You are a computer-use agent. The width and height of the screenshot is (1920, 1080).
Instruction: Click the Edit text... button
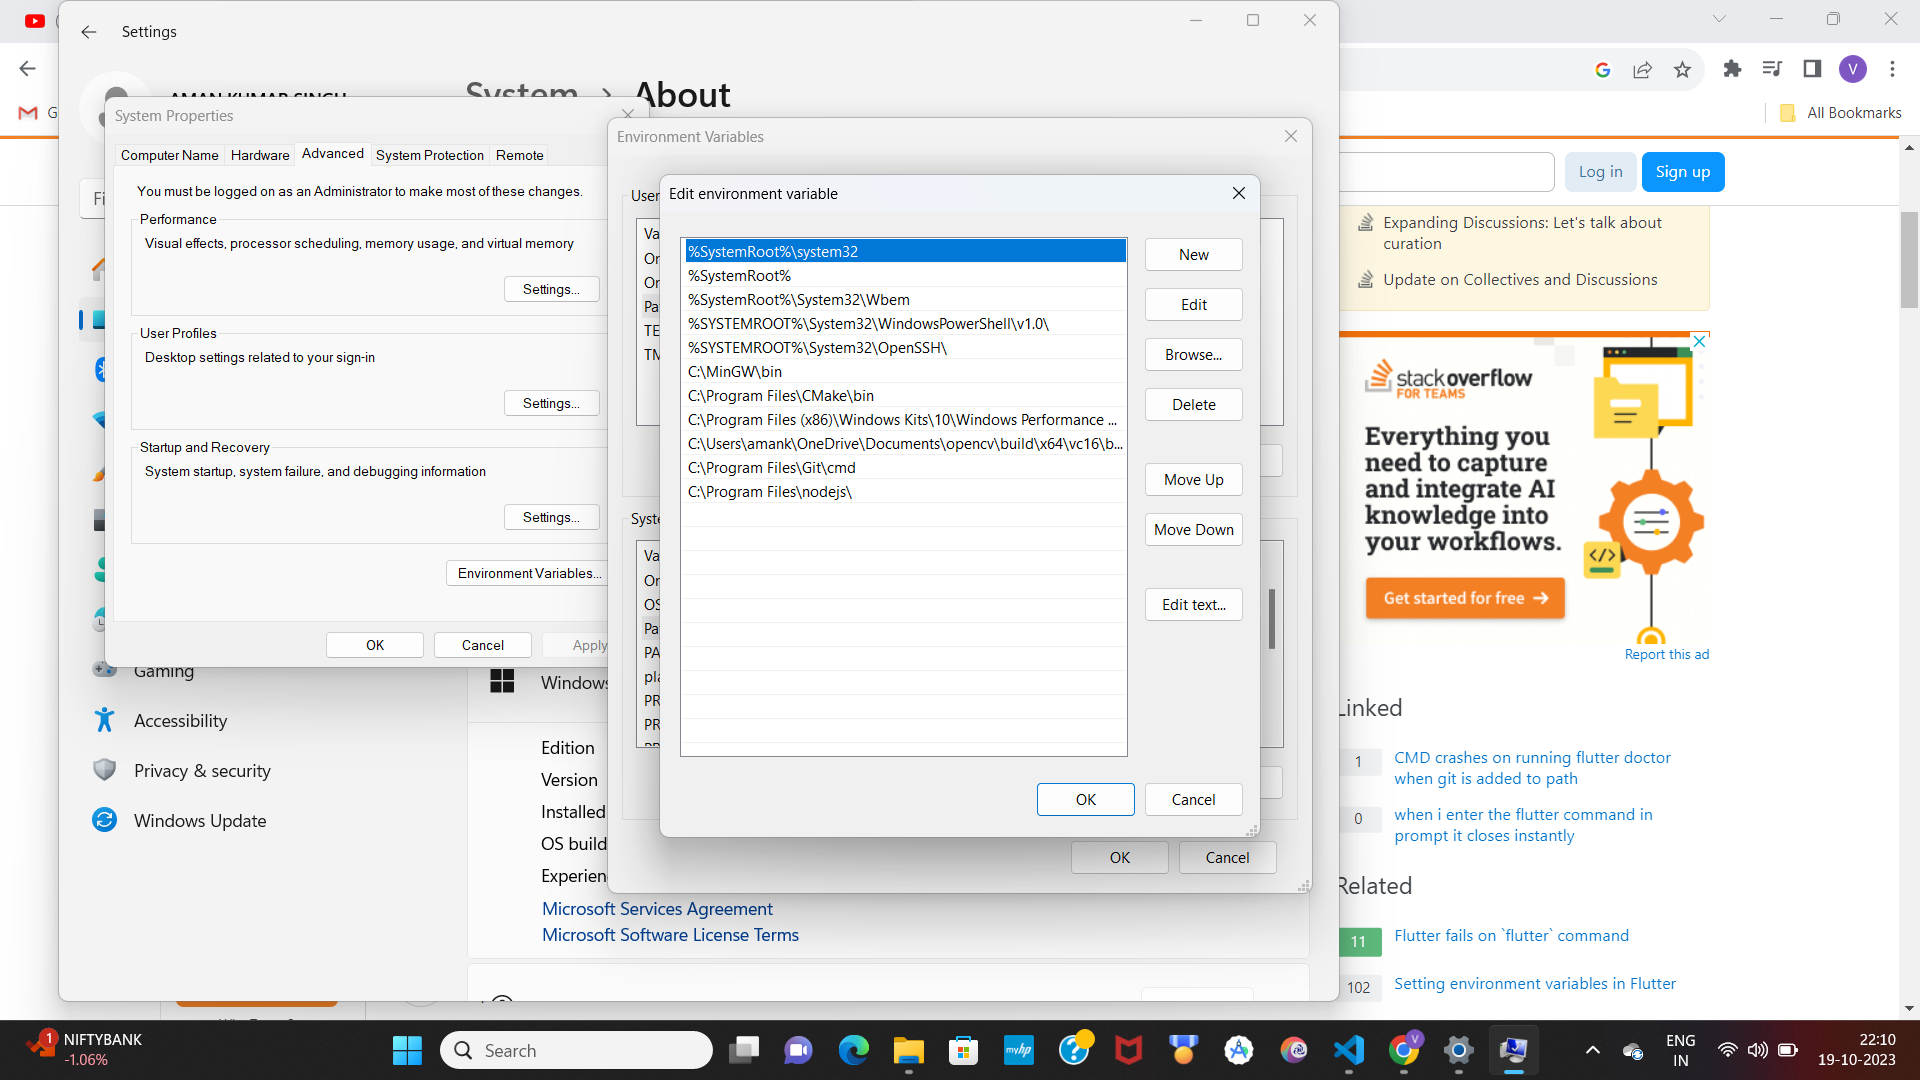1193,605
